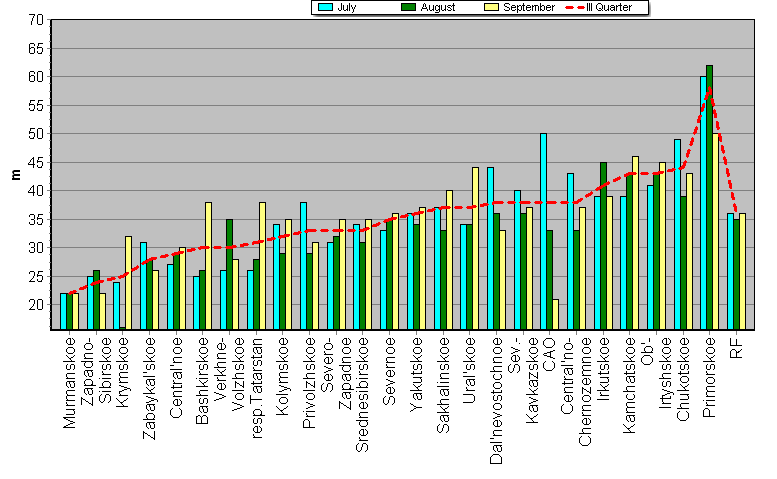Click the y-axis tick label 70
The height and width of the screenshot is (479, 777).
36,20
